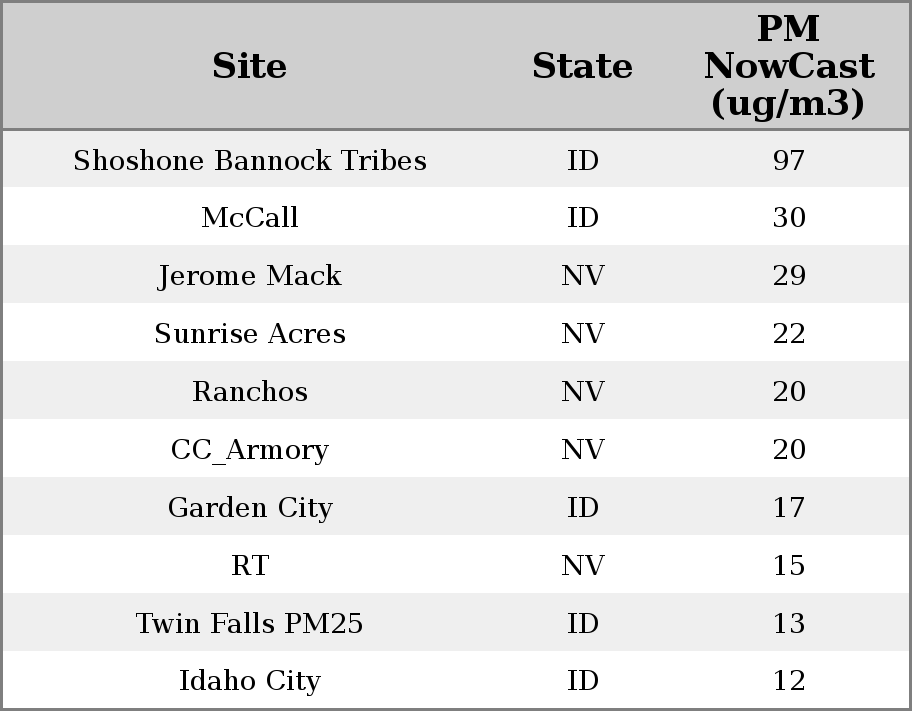Select the CC_Armory site cell
This screenshot has width=912, height=711.
[x=250, y=450]
